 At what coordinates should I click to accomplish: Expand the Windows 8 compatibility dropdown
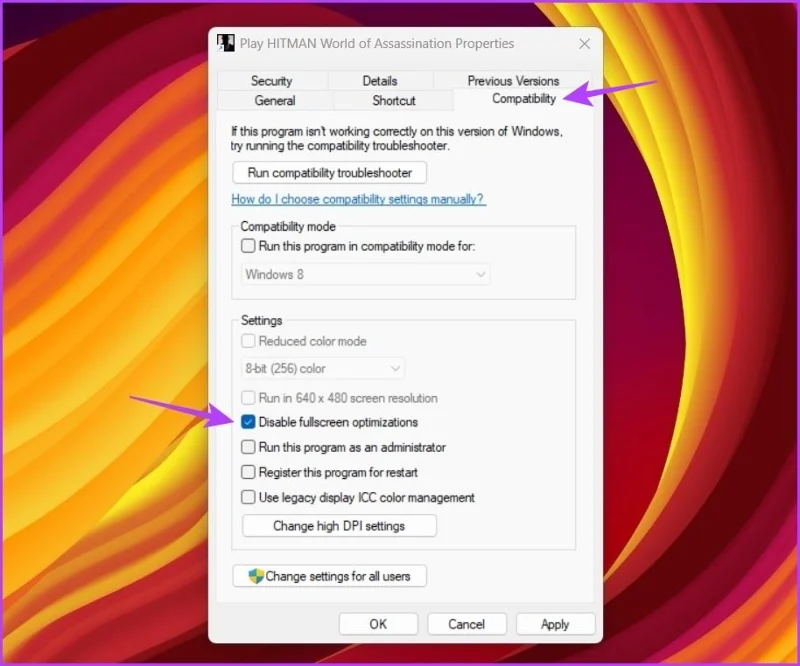[365, 275]
